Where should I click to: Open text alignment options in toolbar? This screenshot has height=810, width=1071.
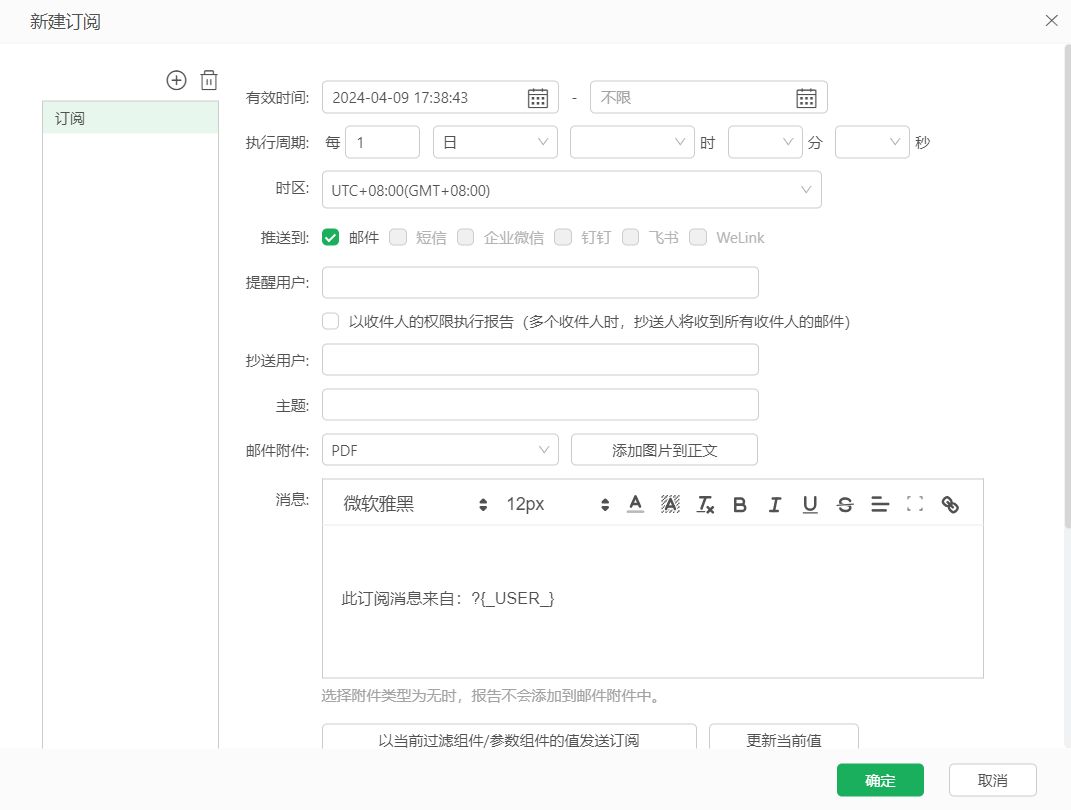pos(880,504)
